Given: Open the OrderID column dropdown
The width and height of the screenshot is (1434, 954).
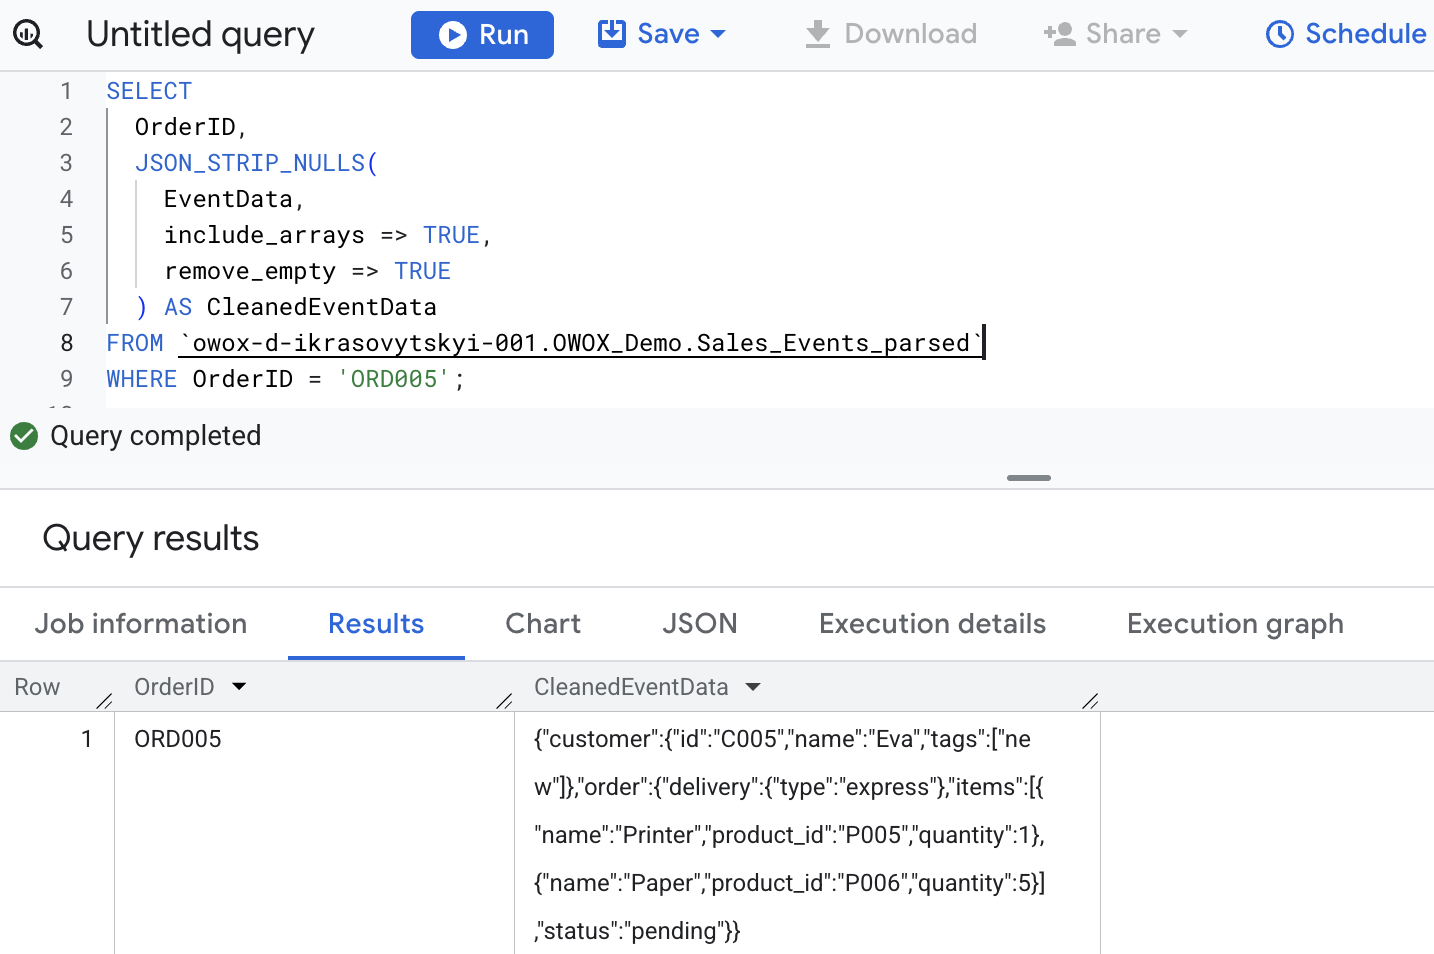Looking at the screenshot, I should point(239,687).
